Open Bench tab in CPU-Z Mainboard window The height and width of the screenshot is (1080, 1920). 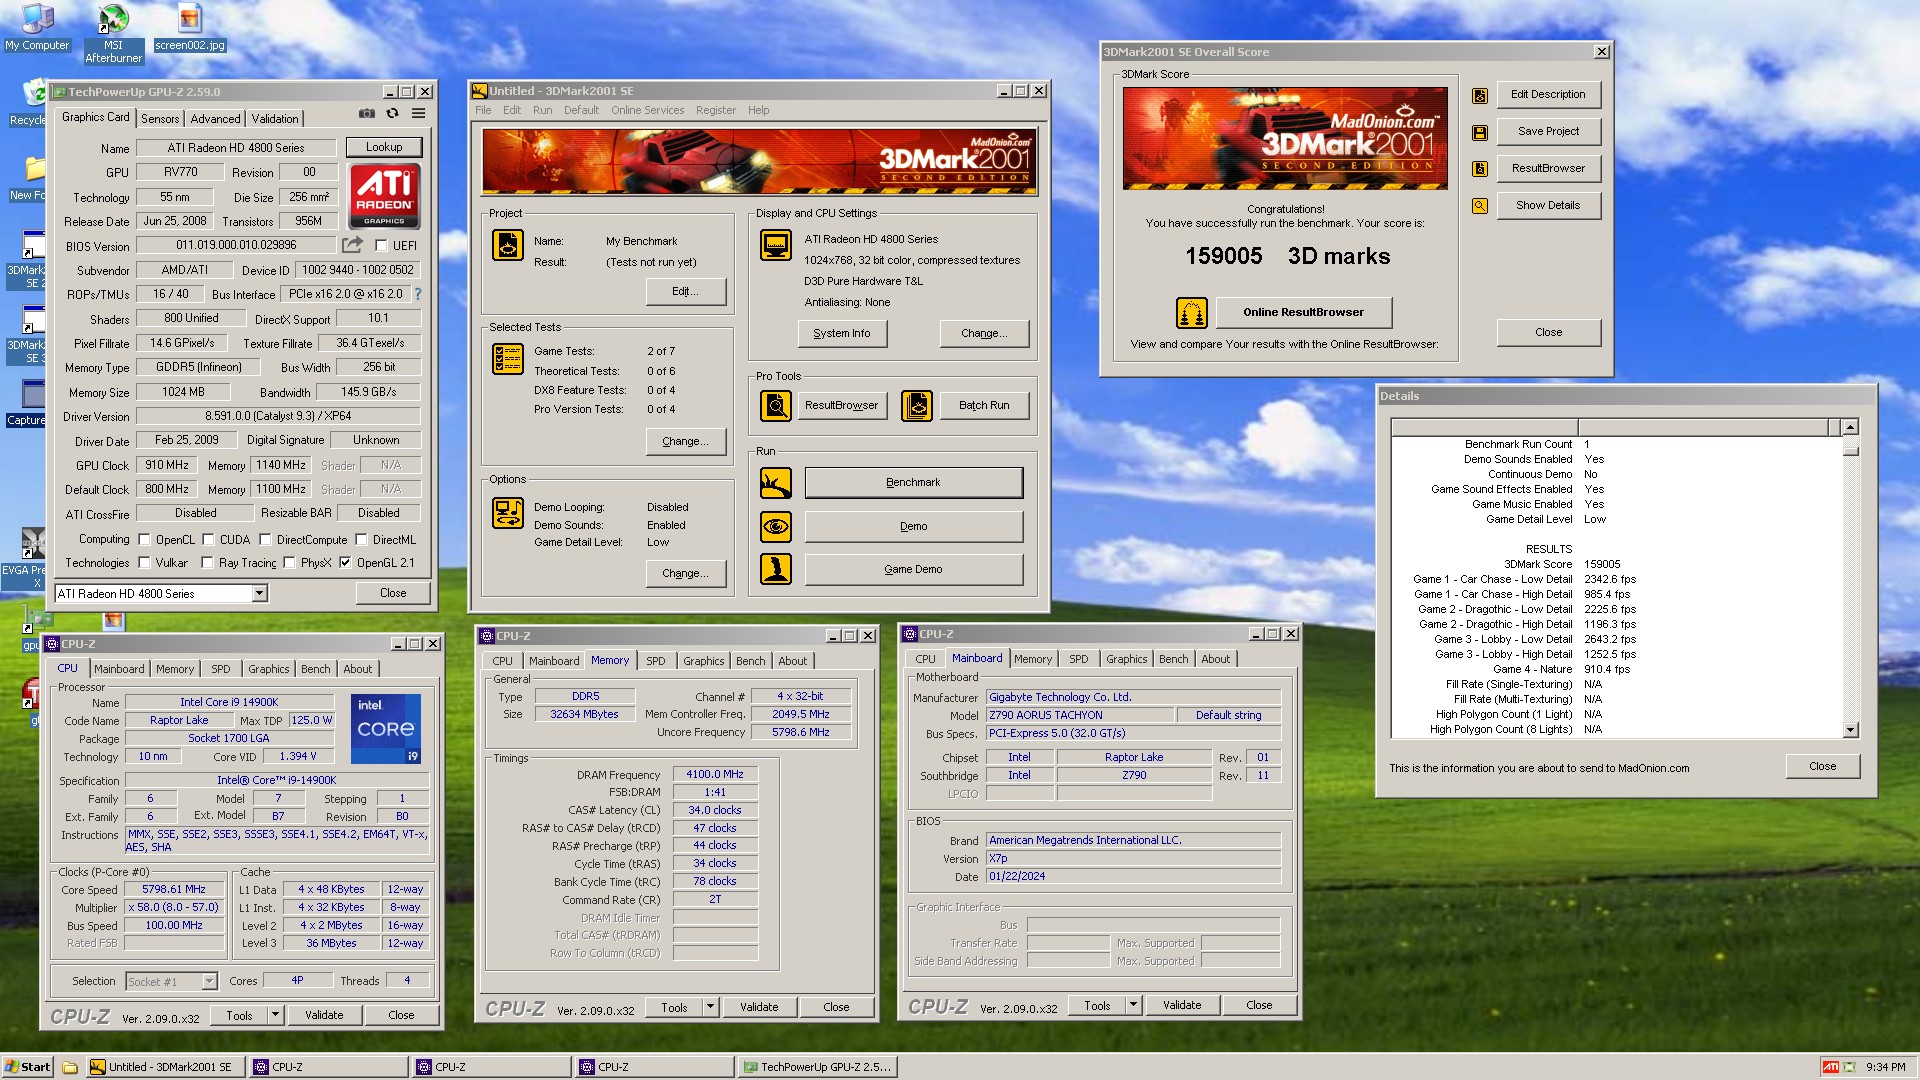pyautogui.click(x=1174, y=659)
